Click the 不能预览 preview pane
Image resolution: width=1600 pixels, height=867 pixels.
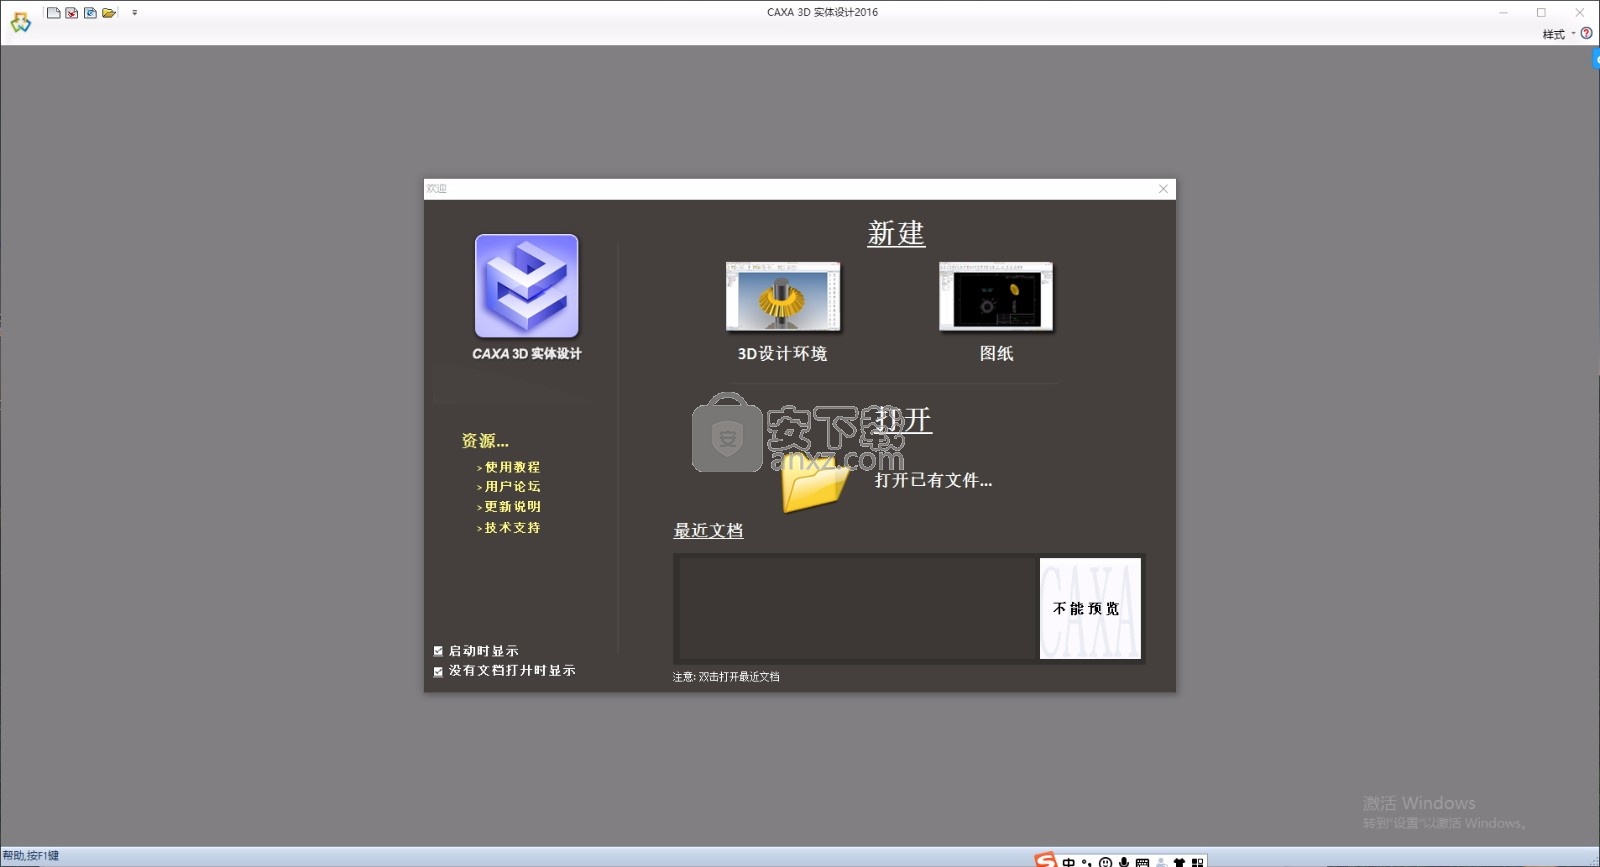1090,608
